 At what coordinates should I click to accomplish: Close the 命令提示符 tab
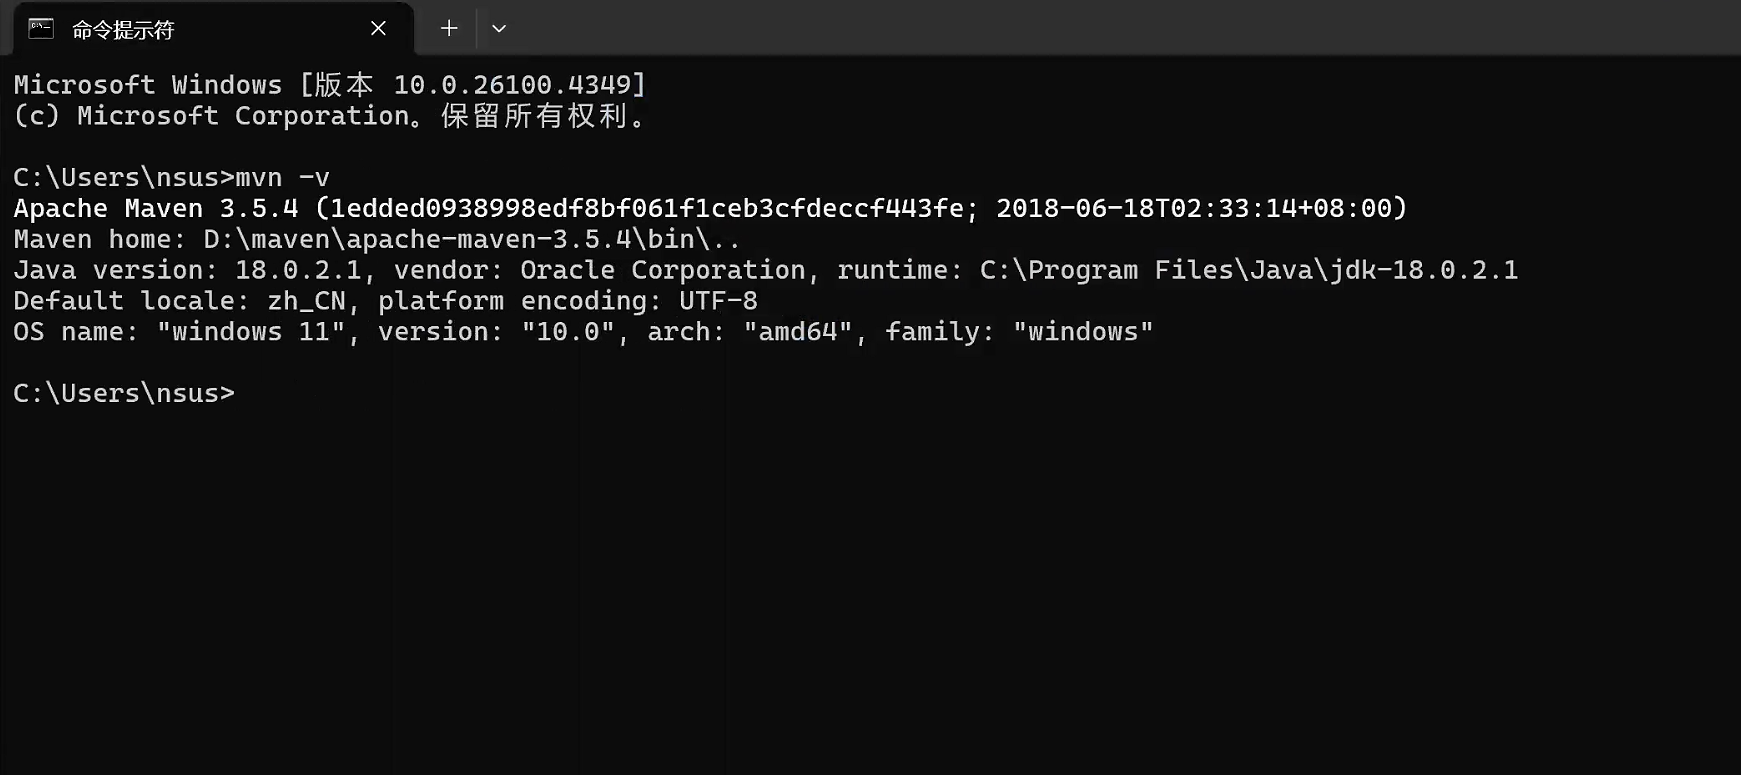point(378,29)
